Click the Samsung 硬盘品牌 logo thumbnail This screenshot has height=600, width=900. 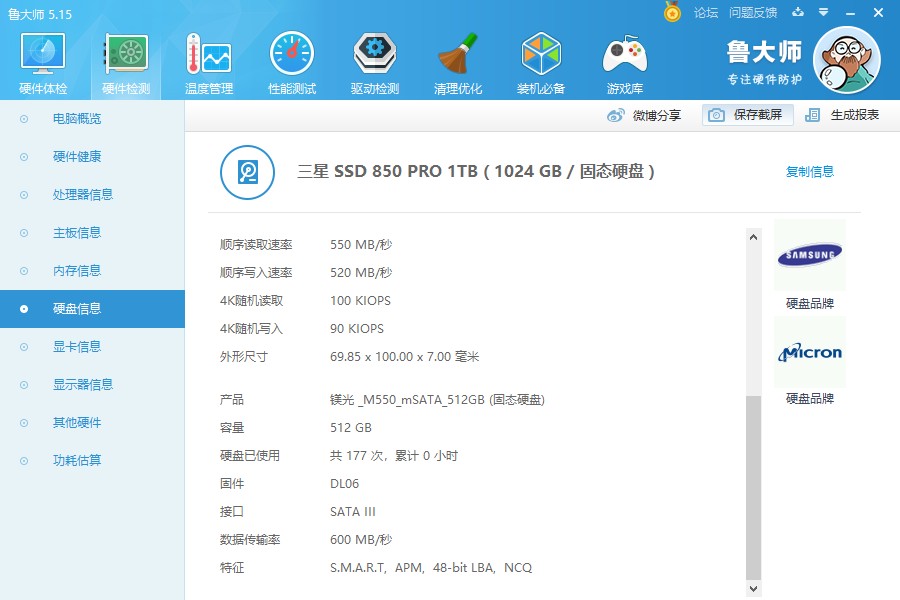pyautogui.click(x=810, y=255)
